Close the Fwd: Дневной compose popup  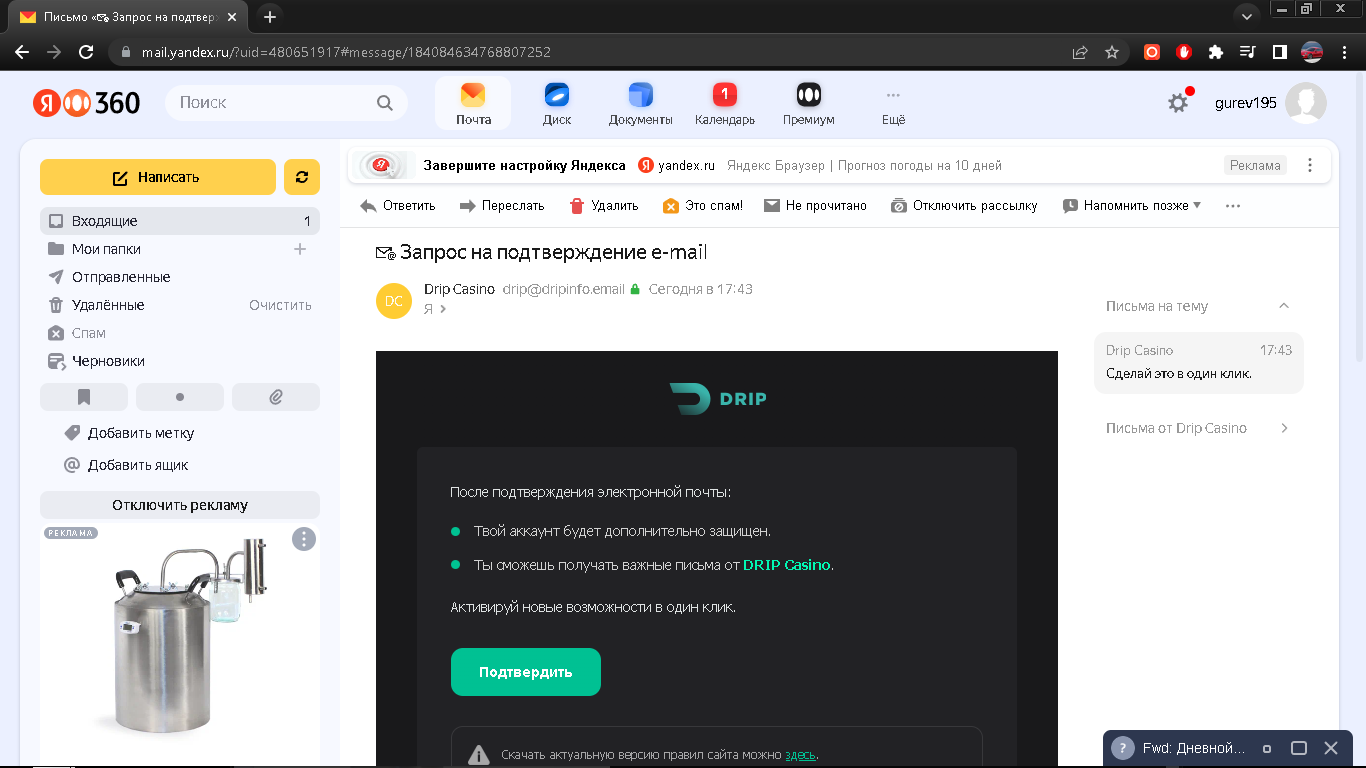[1331, 748]
